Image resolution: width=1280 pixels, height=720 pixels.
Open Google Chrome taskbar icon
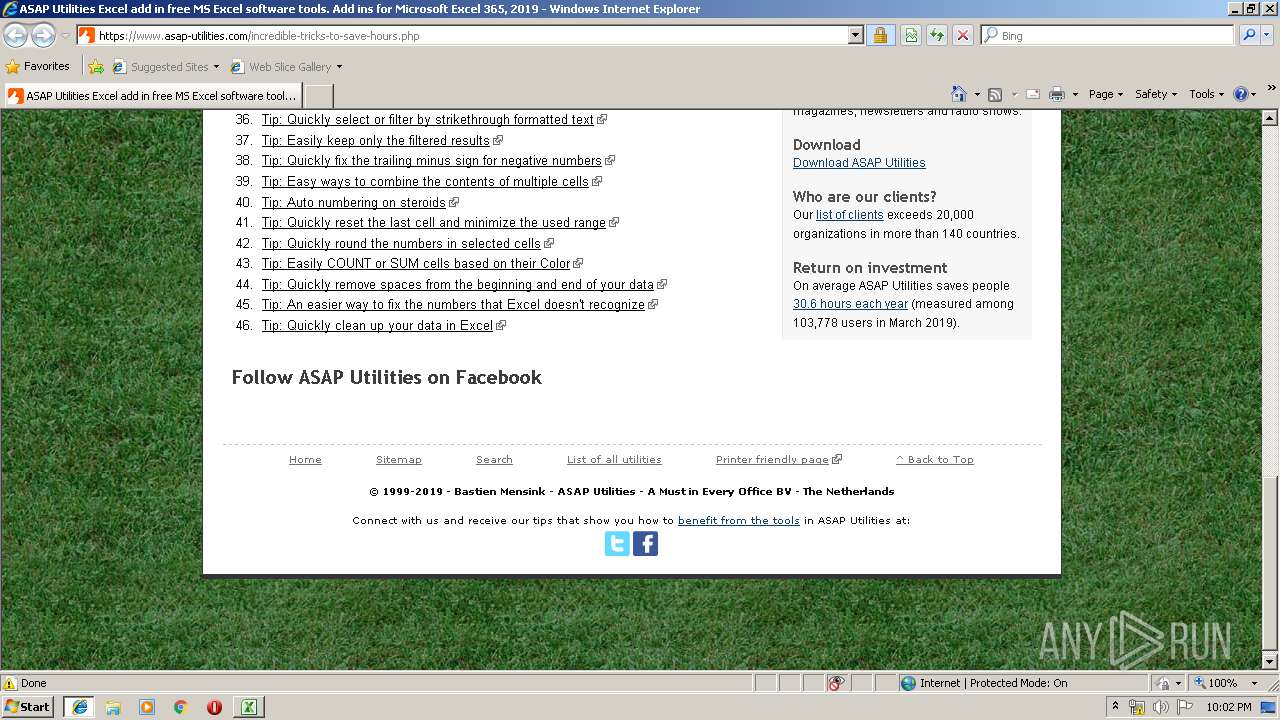[x=181, y=707]
